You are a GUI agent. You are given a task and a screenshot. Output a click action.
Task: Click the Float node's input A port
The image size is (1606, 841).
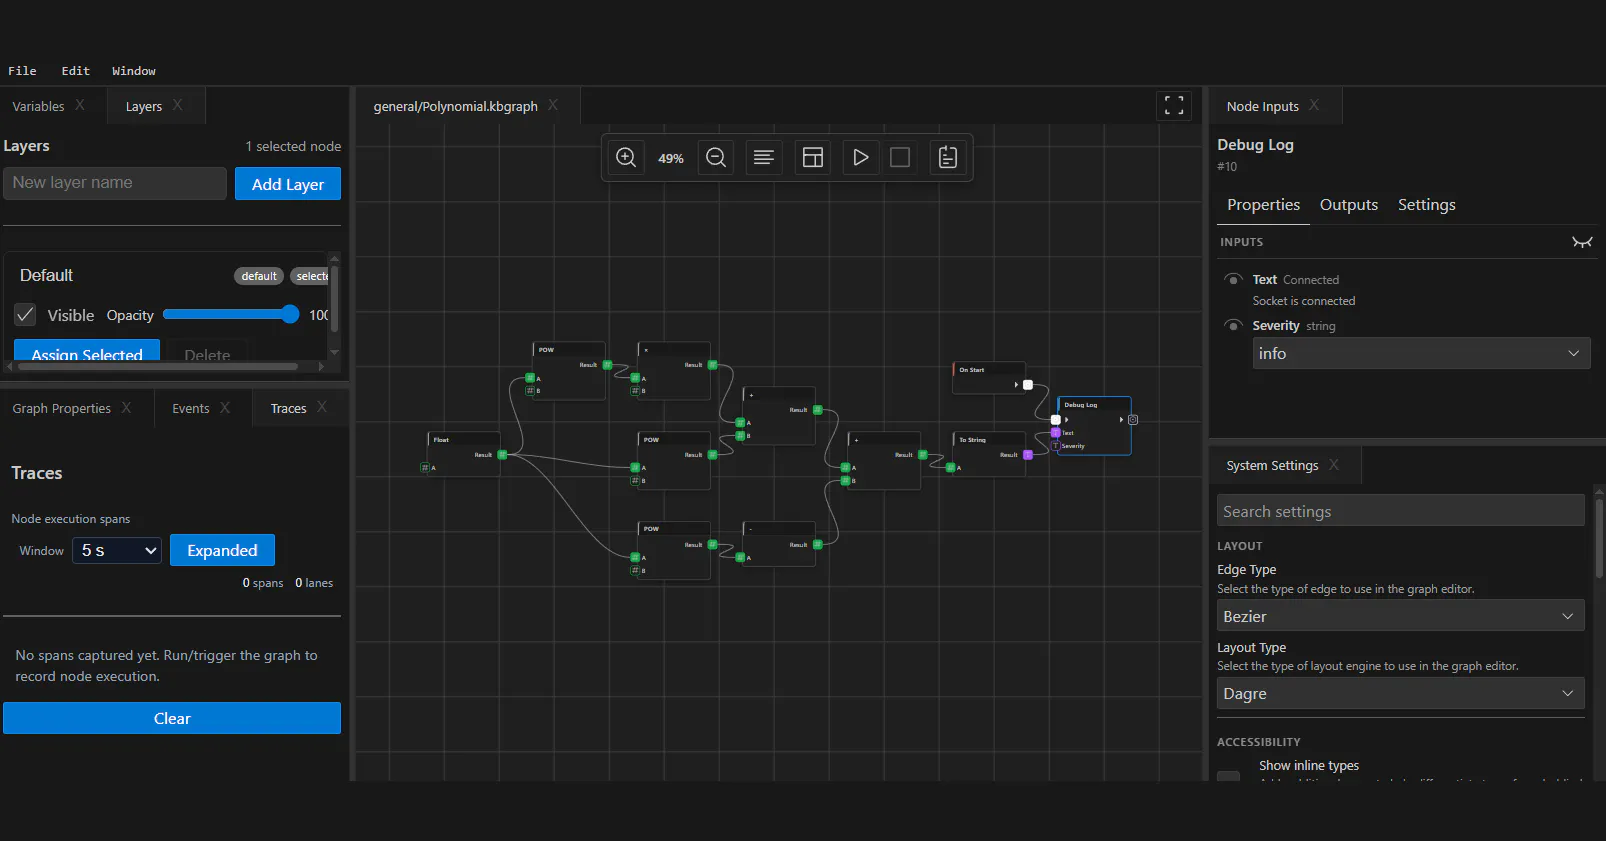point(425,468)
